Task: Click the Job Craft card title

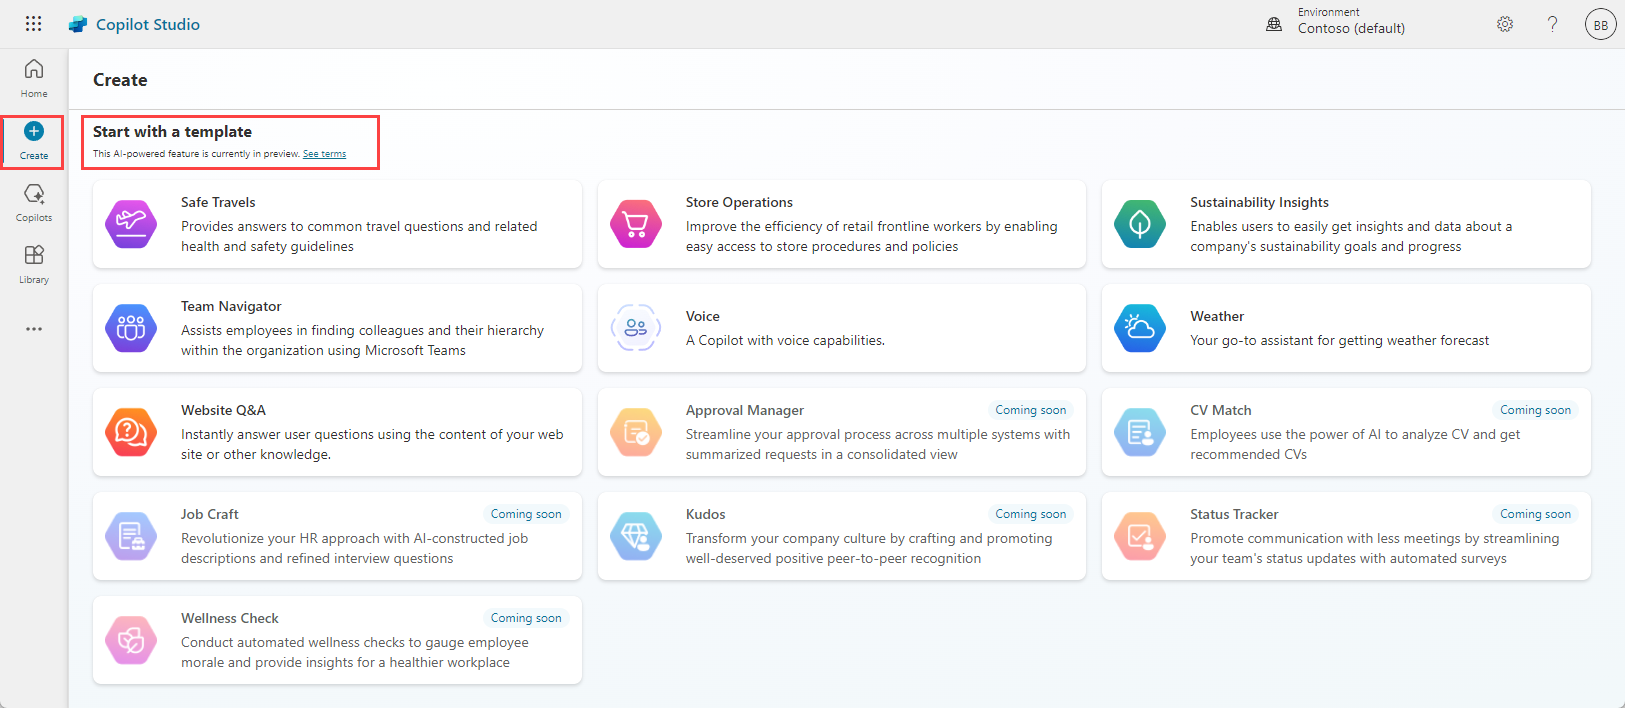Action: click(210, 514)
